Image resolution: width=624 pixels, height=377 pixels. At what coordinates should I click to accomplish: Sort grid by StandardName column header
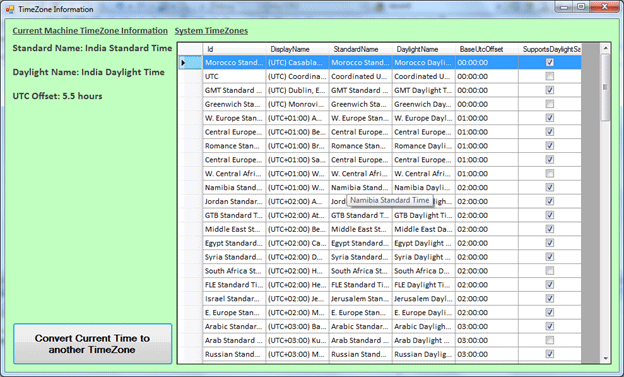point(361,49)
